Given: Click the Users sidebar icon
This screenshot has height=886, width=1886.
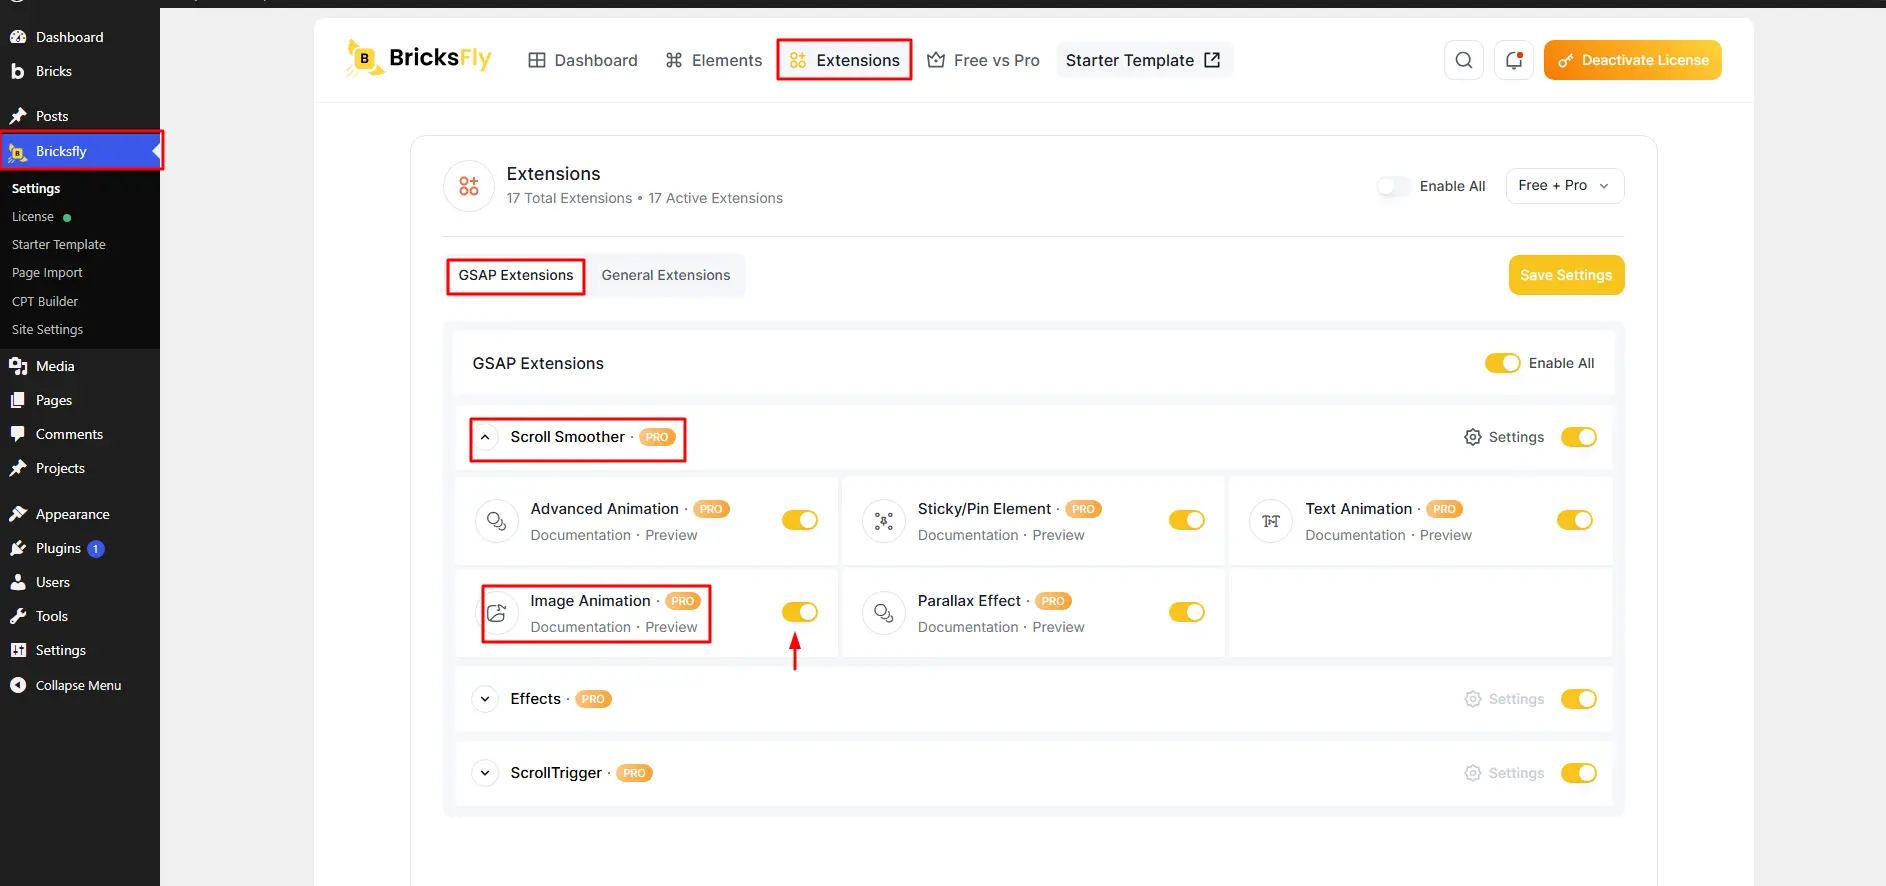Looking at the screenshot, I should click(18, 582).
